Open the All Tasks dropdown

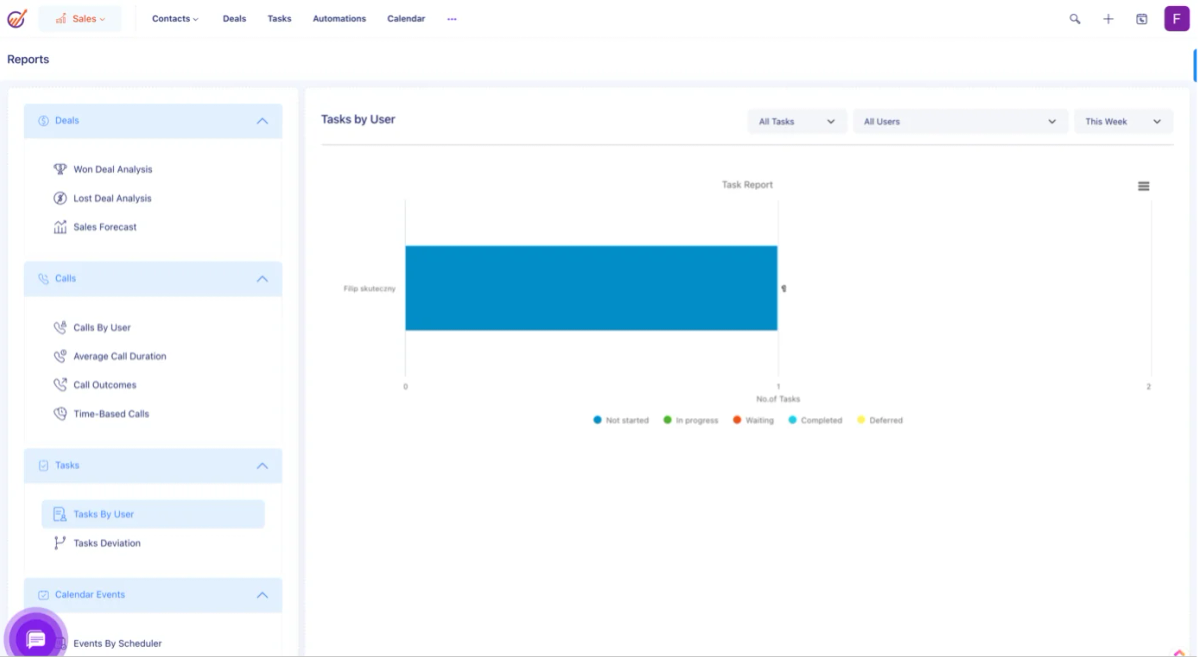pyautogui.click(x=797, y=121)
